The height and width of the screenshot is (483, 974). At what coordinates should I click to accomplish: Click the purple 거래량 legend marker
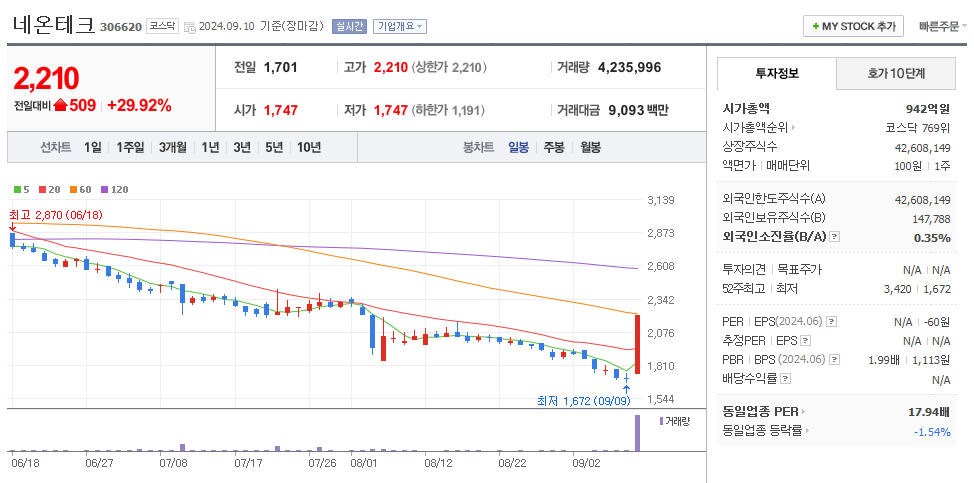pos(661,421)
